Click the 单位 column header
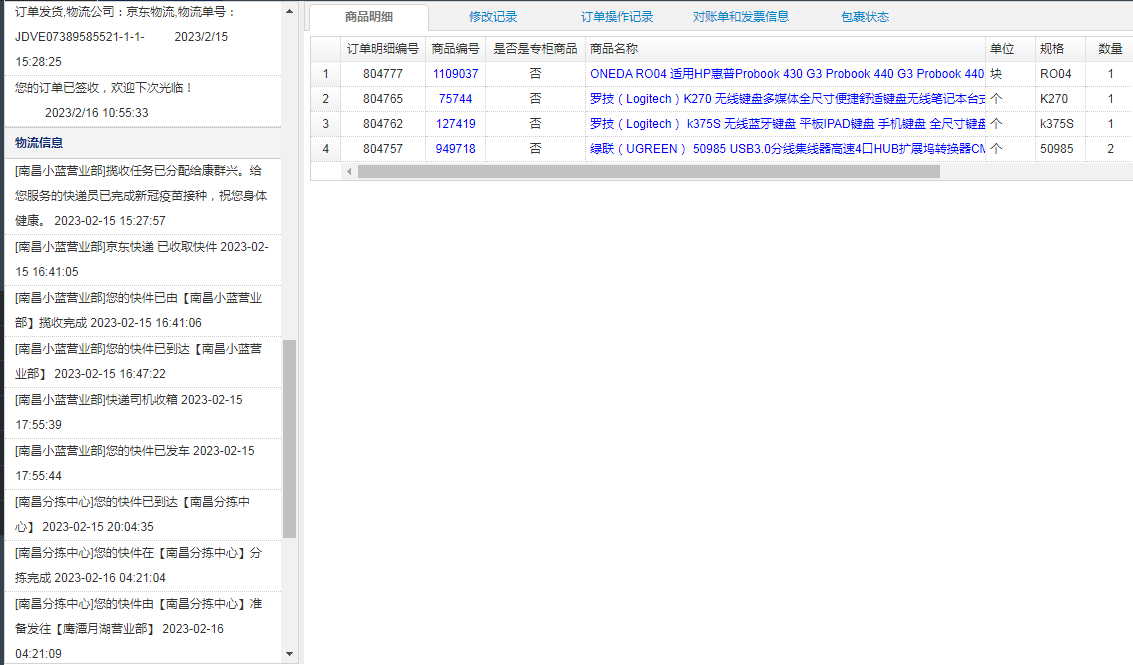This screenshot has height=665, width=1133. pyautogui.click(x=1010, y=48)
